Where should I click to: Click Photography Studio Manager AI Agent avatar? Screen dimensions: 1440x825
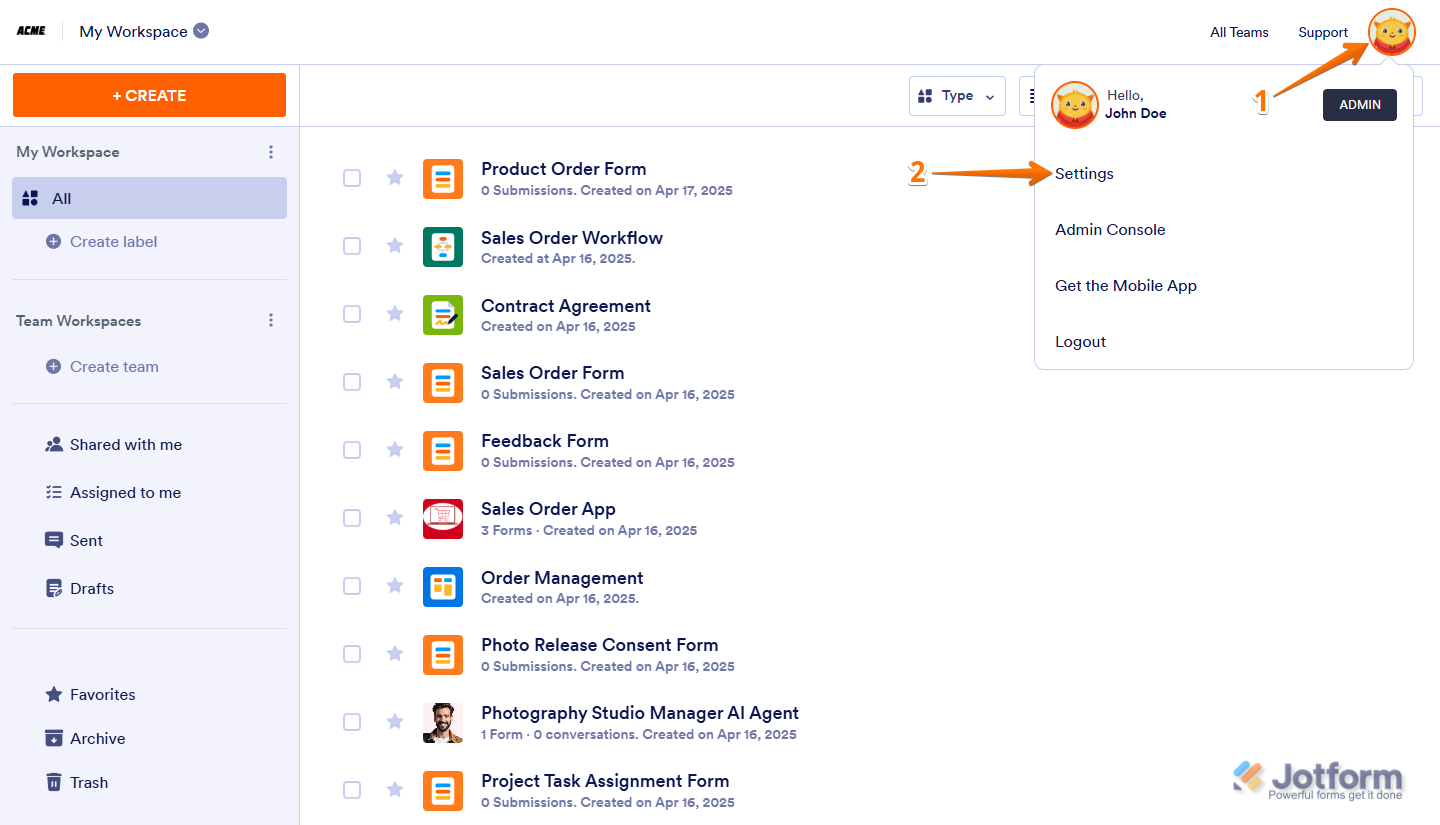click(x=443, y=722)
